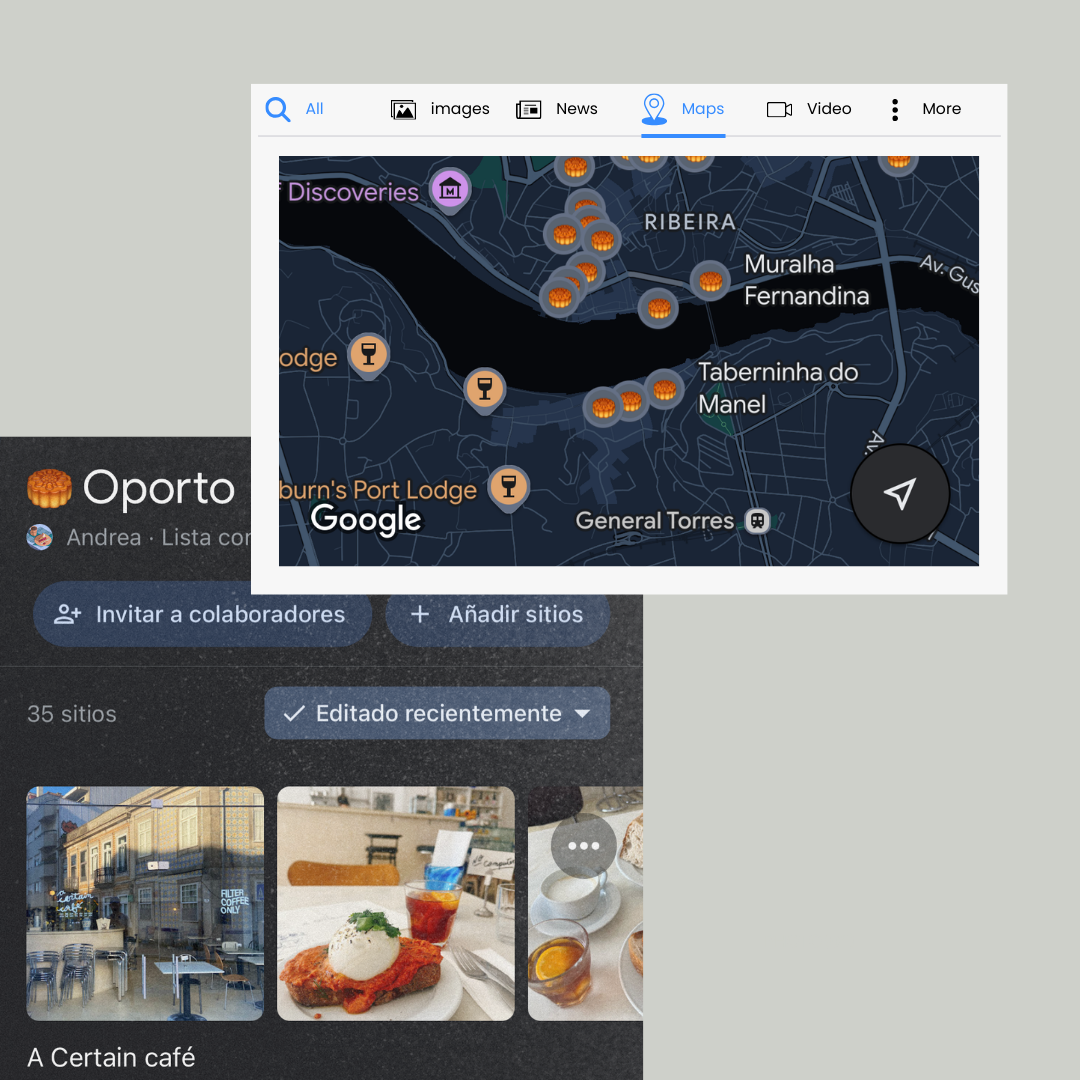Click the 35 sitios count text
The image size is (1080, 1080).
[72, 714]
